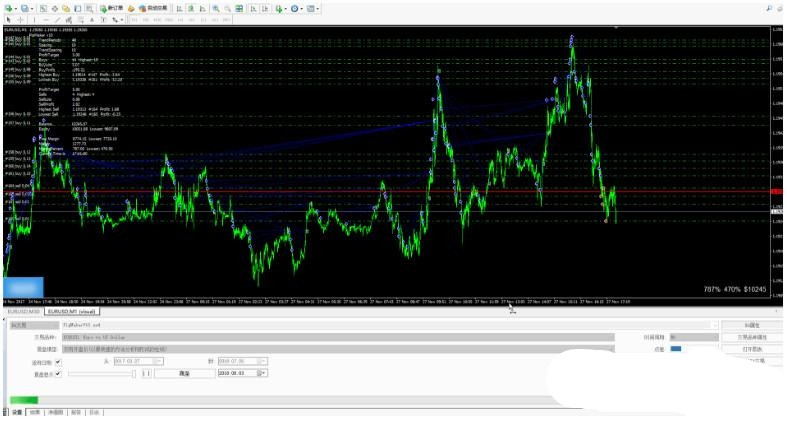Select the crosshair cursor tool
Viewport: 787px width, 422px height.
click(x=21, y=19)
